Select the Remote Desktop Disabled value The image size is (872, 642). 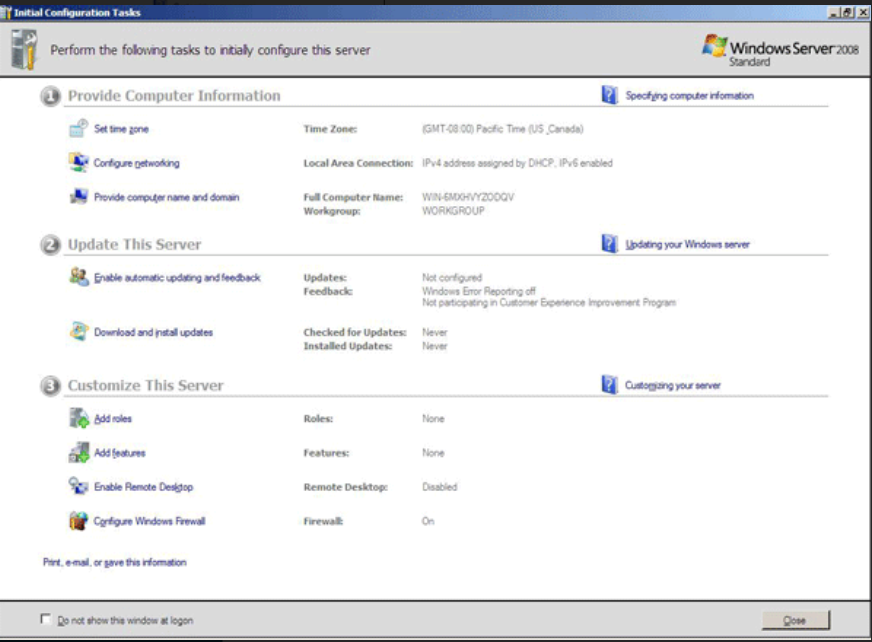(x=439, y=487)
